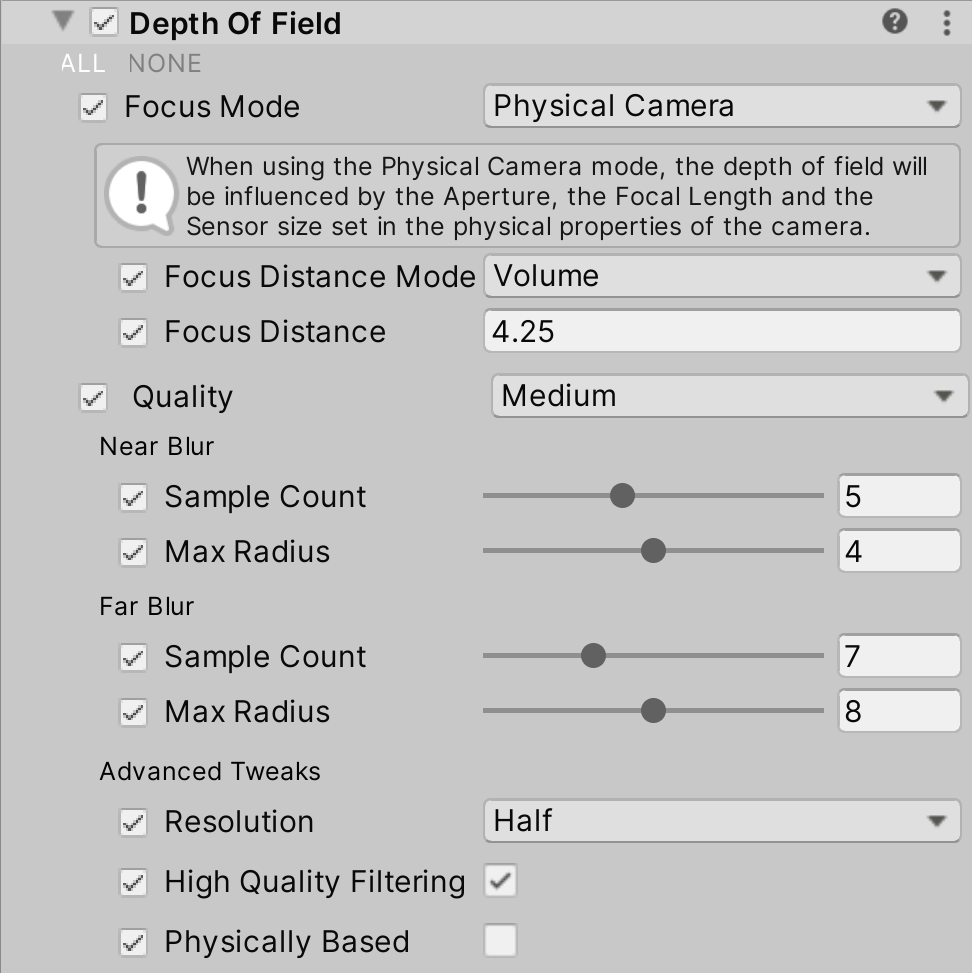Click the Focus Distance value field
Image resolution: width=972 pixels, height=973 pixels.
[720, 332]
